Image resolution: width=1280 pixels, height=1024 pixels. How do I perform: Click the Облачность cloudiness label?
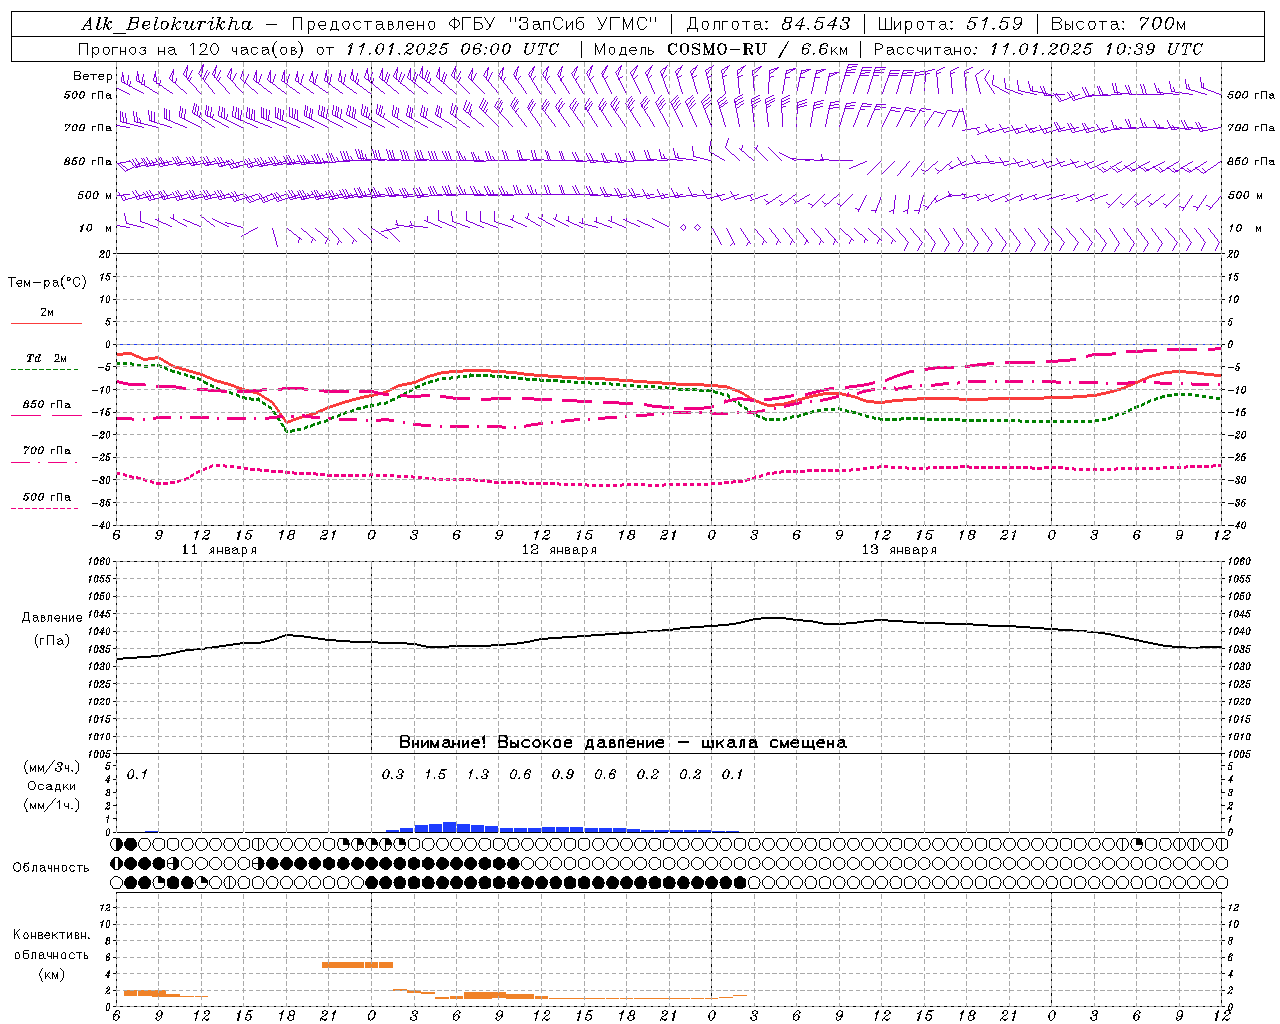51,868
